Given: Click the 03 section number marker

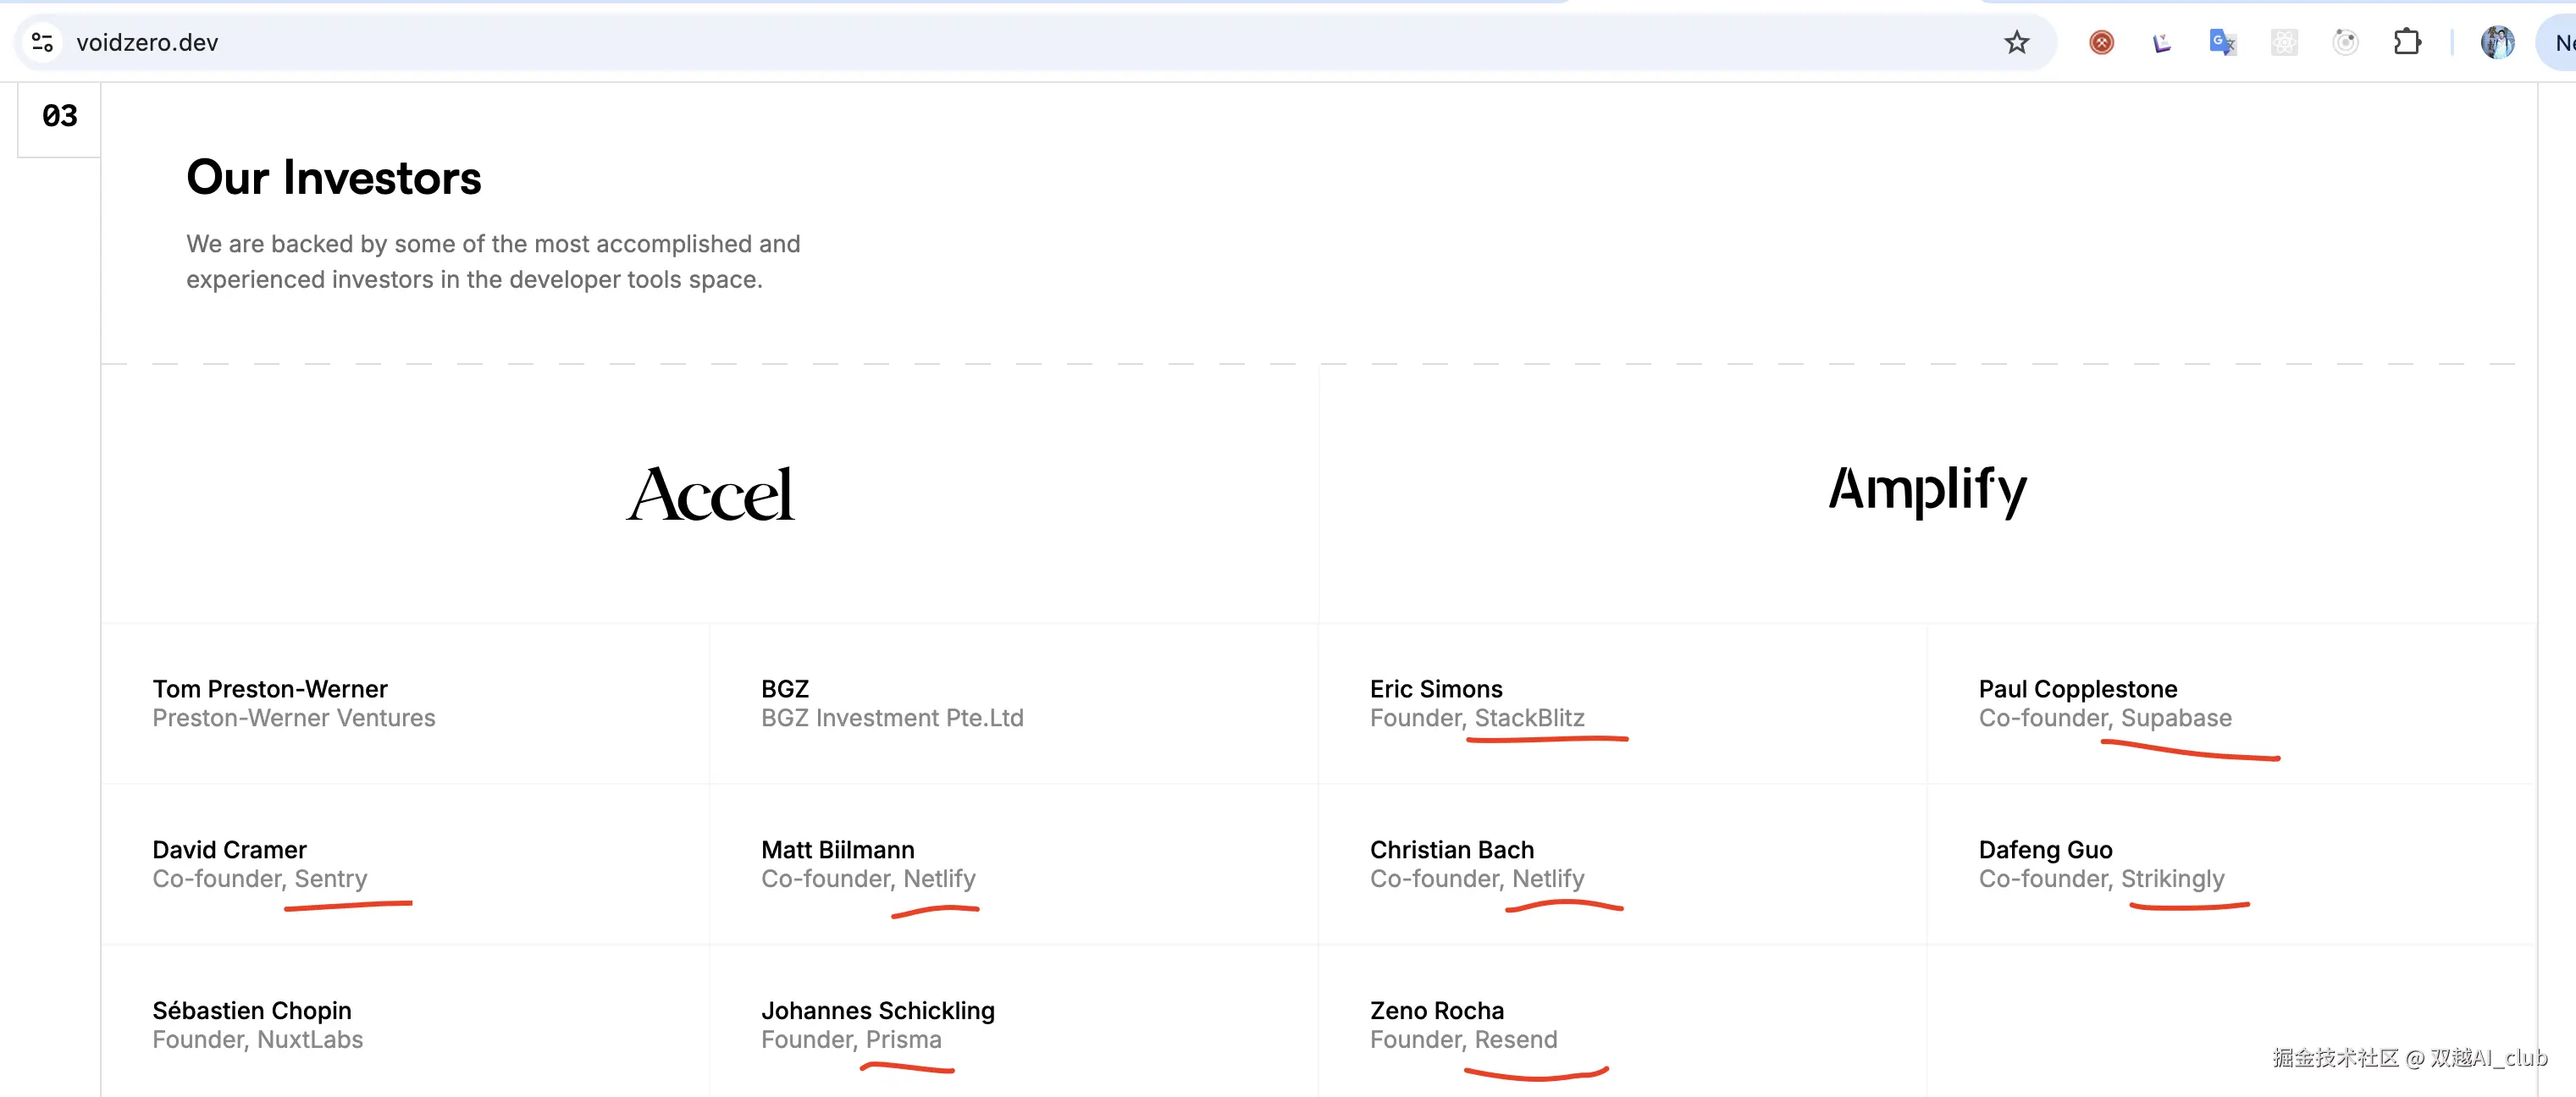Looking at the screenshot, I should pyautogui.click(x=59, y=117).
